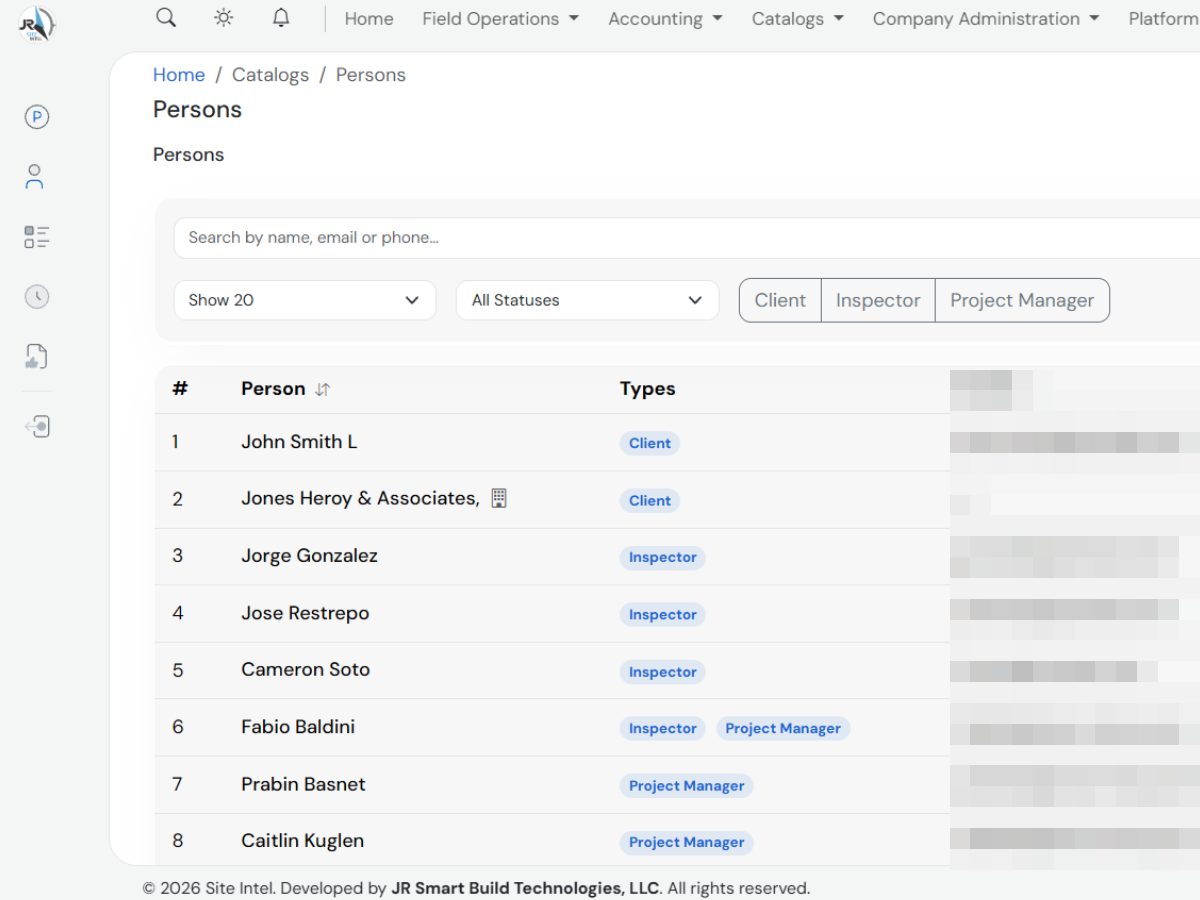Open the Show 20 page-size dropdown
Screen dimensions: 1200x900
point(305,300)
